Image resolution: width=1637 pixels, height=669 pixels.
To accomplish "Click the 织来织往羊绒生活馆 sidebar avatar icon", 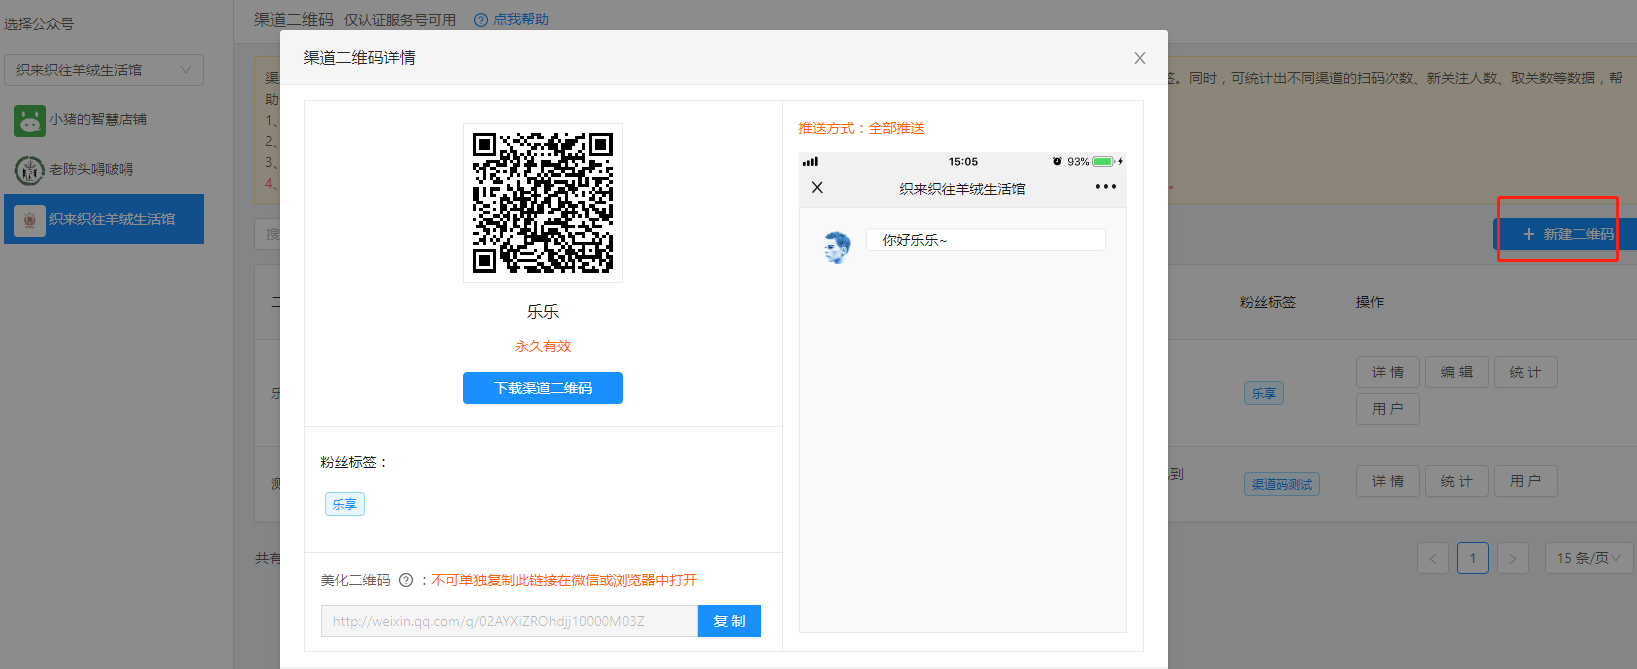I will pos(30,220).
